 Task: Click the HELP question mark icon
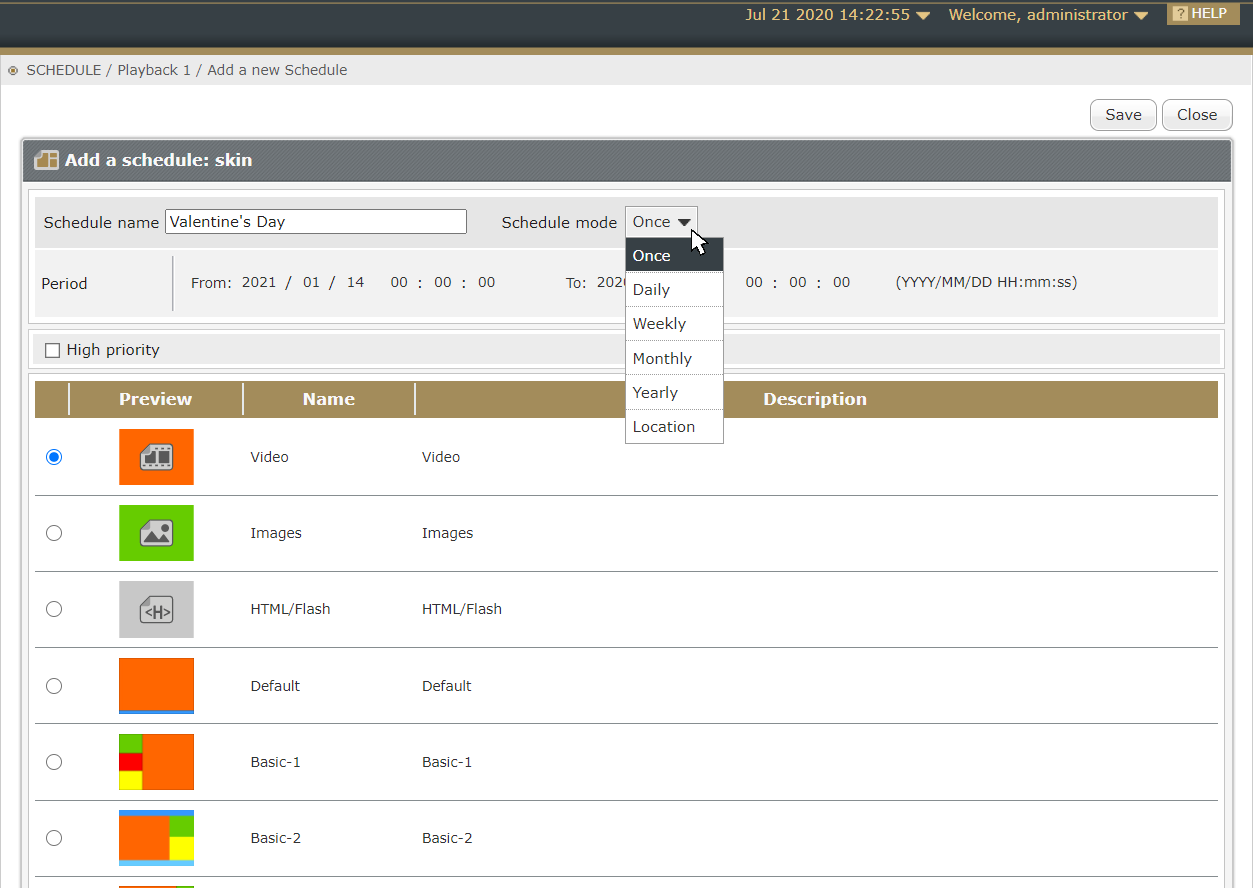click(1180, 14)
